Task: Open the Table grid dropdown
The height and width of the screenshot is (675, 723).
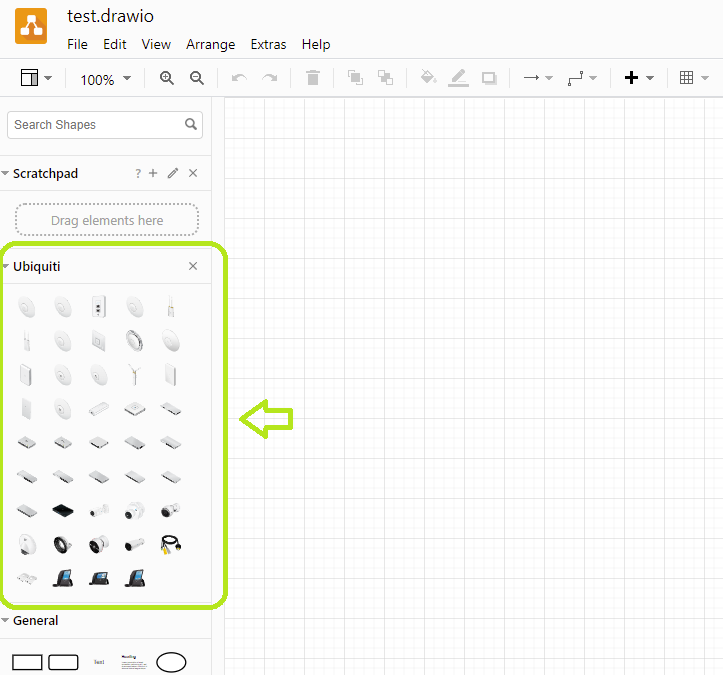Action: point(694,77)
